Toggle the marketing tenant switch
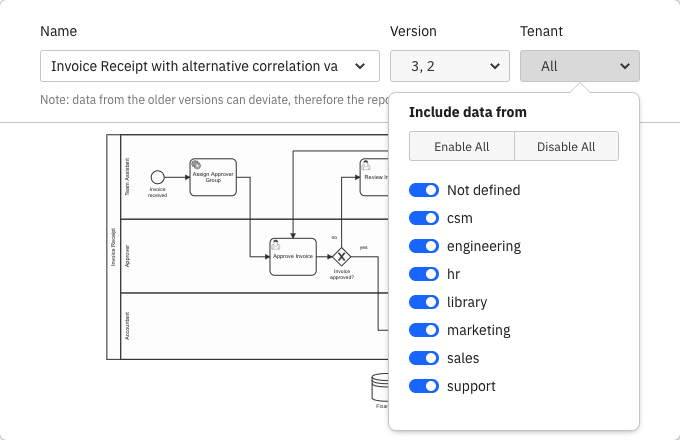The image size is (680, 440). pos(424,330)
